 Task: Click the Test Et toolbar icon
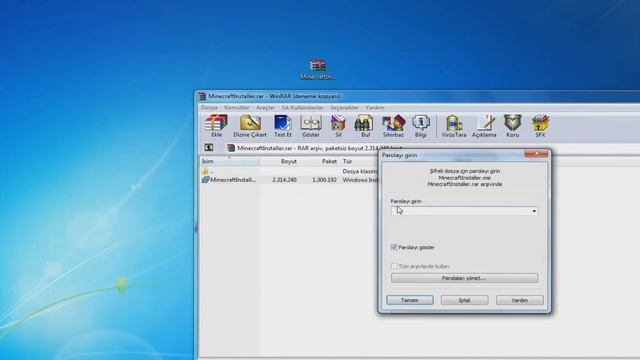pyautogui.click(x=282, y=126)
